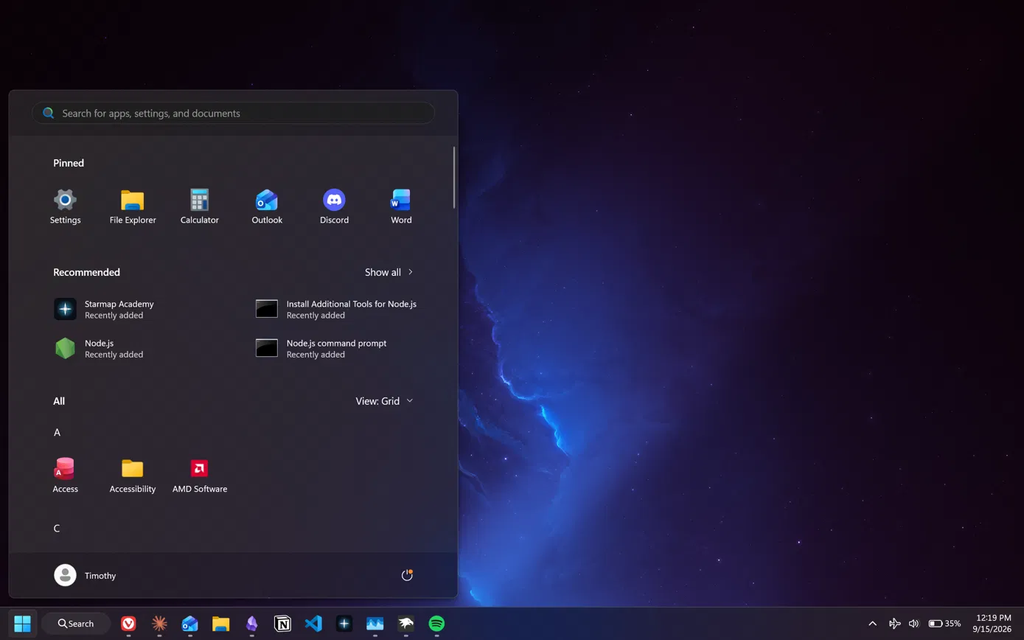The image size is (1024, 640).
Task: Click the letter A group header
Action: click(x=57, y=432)
